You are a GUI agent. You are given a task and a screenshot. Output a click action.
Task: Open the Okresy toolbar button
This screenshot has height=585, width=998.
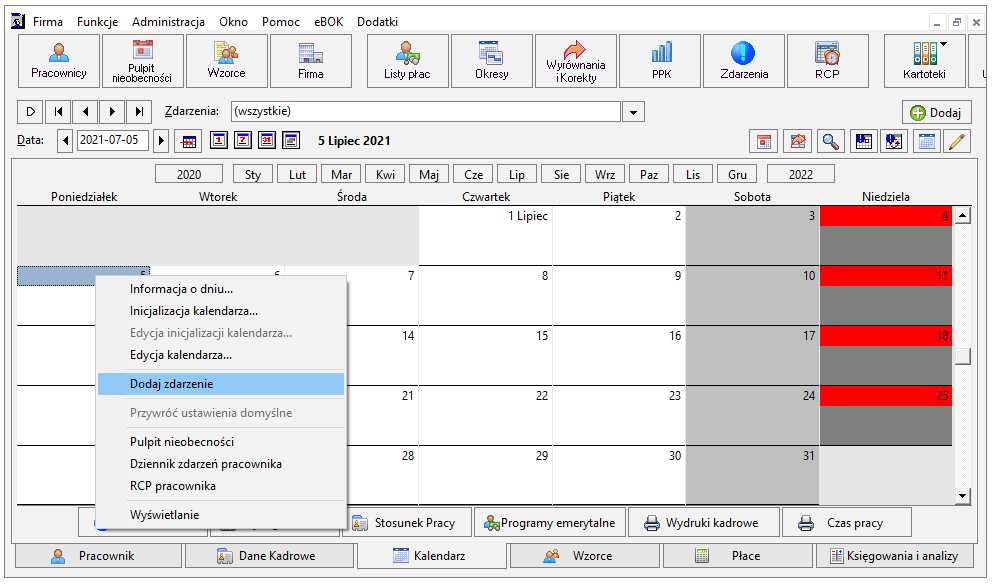[491, 61]
